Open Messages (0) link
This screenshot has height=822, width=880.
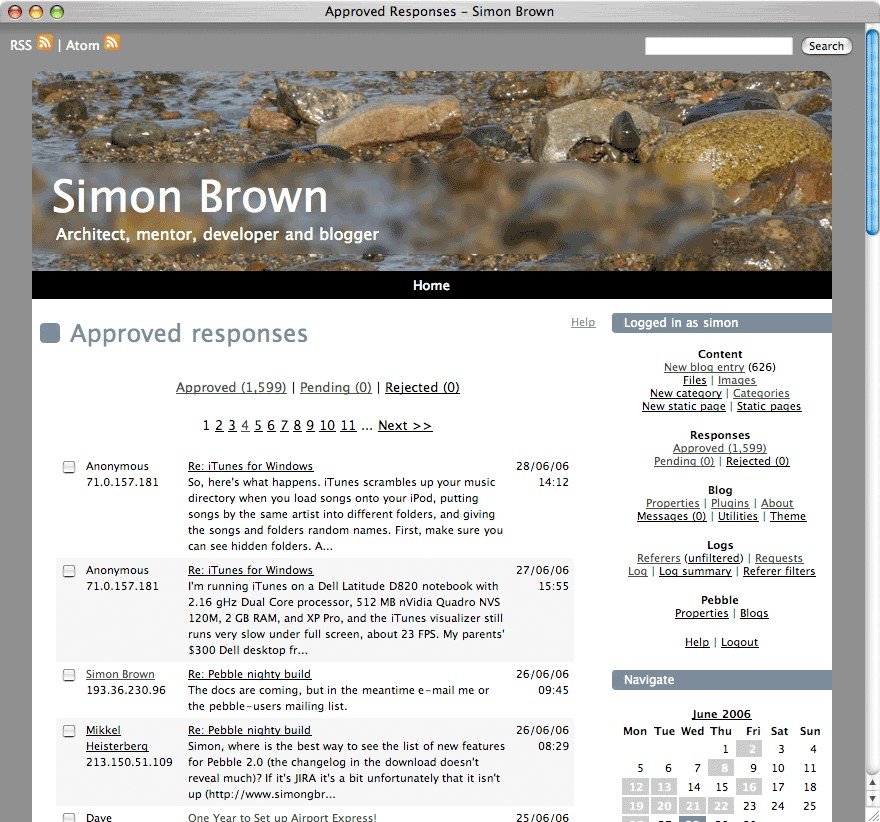671,516
